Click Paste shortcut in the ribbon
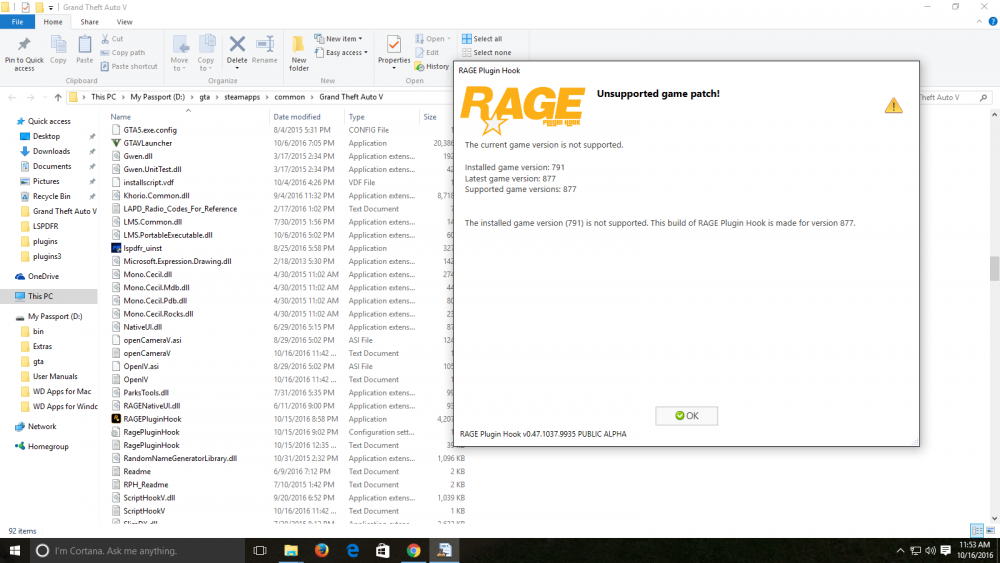1000x563 pixels. coord(129,66)
